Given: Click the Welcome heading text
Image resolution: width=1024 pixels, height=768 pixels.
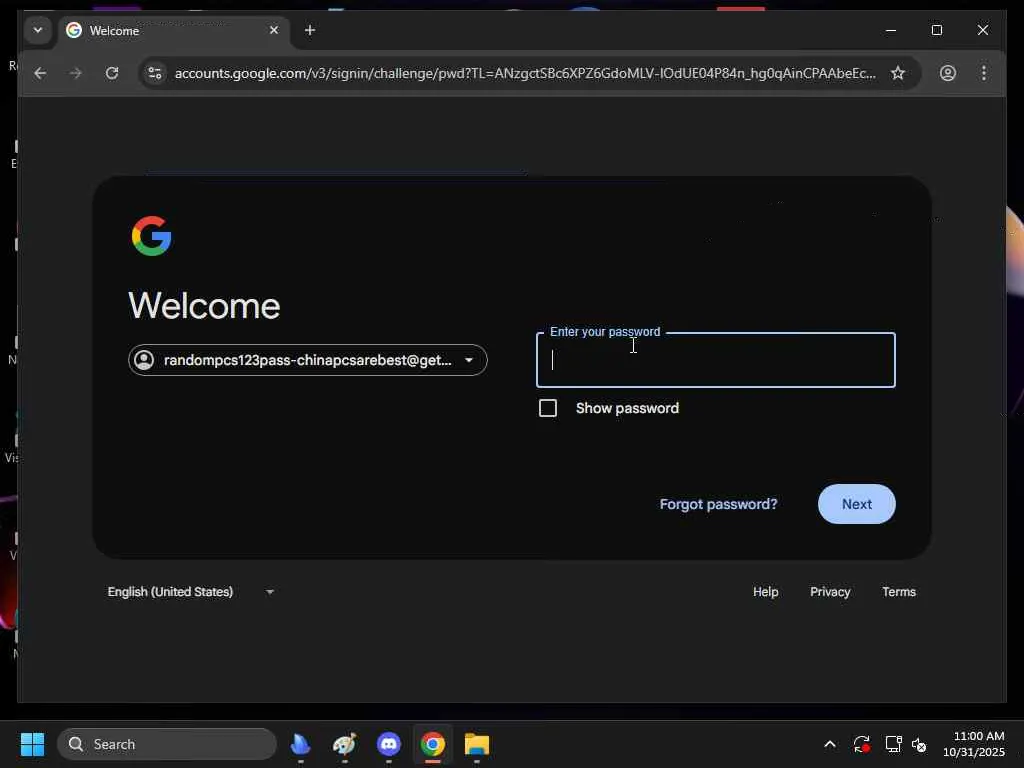Looking at the screenshot, I should pyautogui.click(x=204, y=305).
